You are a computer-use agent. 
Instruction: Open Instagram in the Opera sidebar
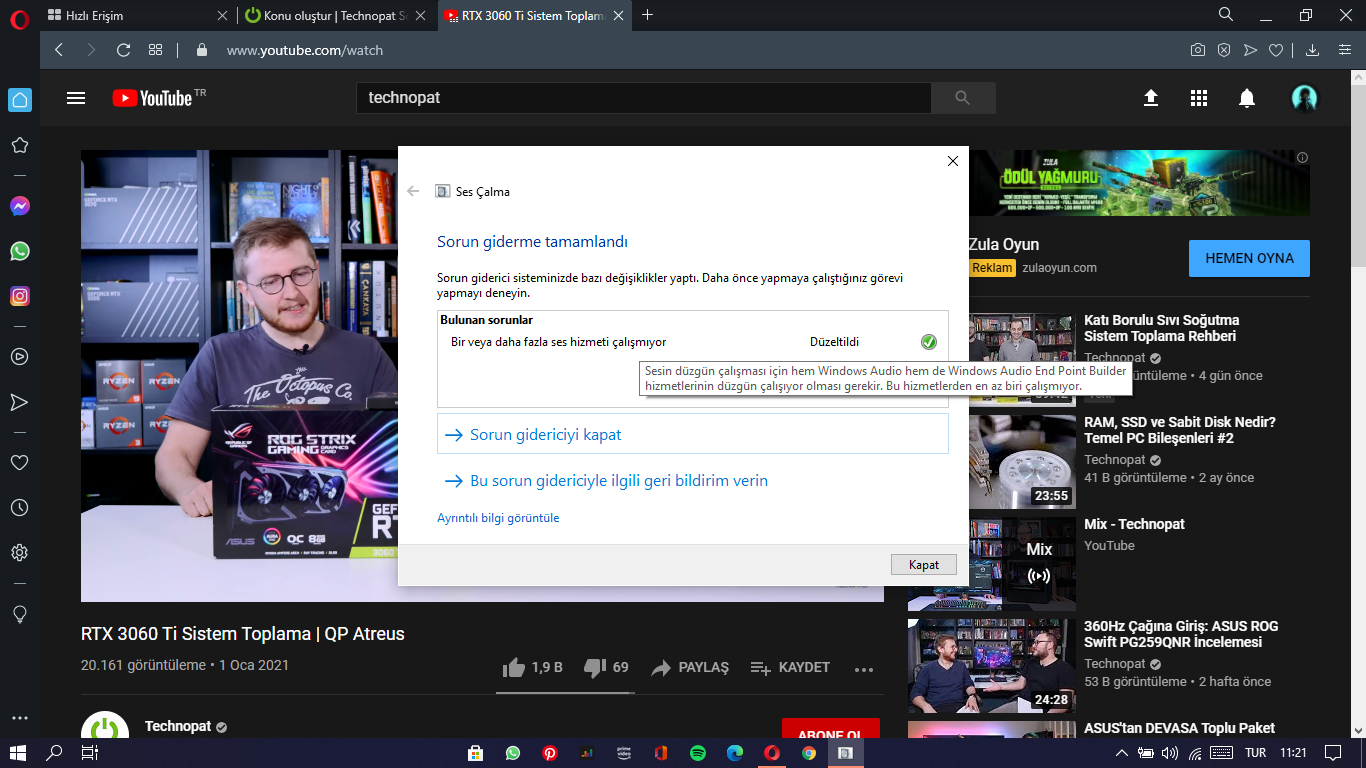tap(20, 296)
